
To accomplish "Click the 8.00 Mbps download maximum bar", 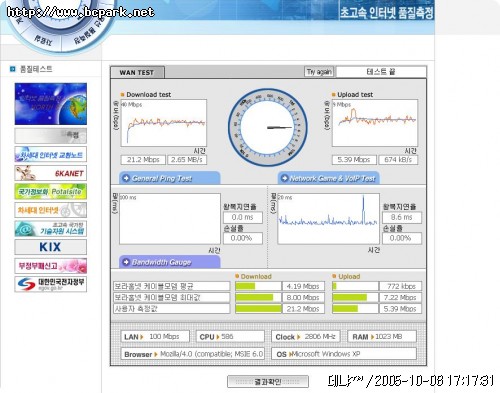I will pyautogui.click(x=258, y=297).
